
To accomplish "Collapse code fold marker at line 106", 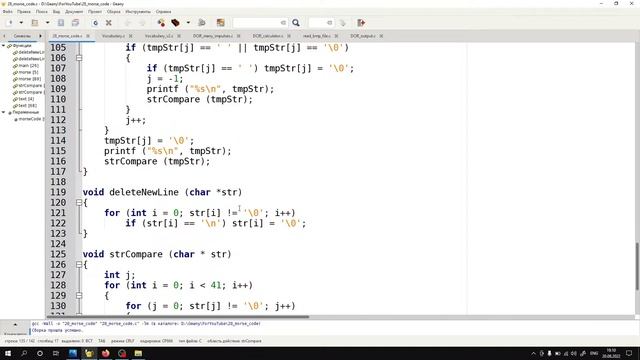I will [79, 58].
